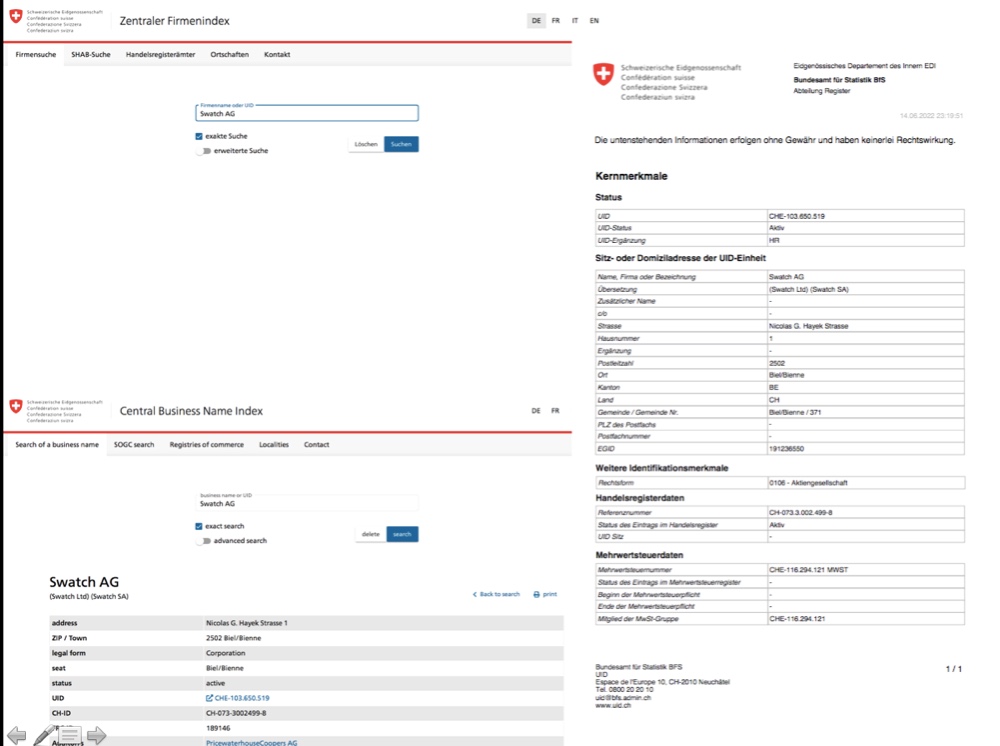The height and width of the screenshot is (746, 1000).
Task: Switch language to FR in Central Business Name Index header
Action: pyautogui.click(x=555, y=411)
